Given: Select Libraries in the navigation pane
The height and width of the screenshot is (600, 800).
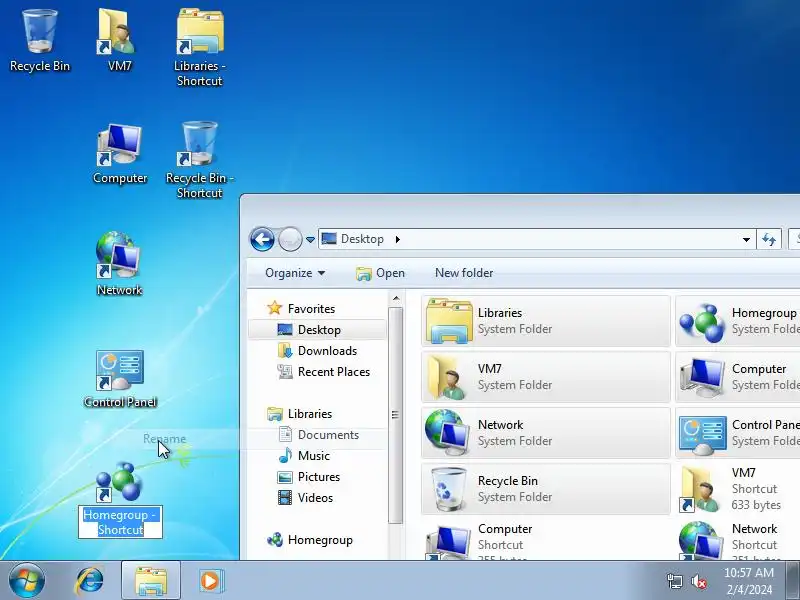Looking at the screenshot, I should (300, 414).
